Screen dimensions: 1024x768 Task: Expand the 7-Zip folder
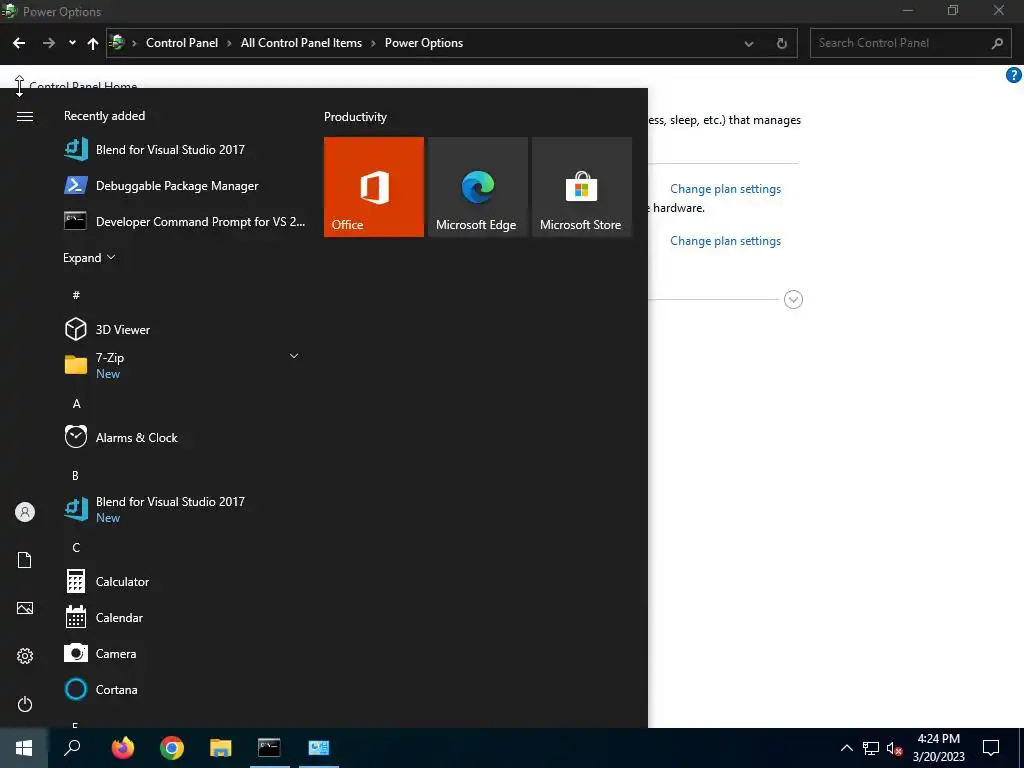(294, 356)
